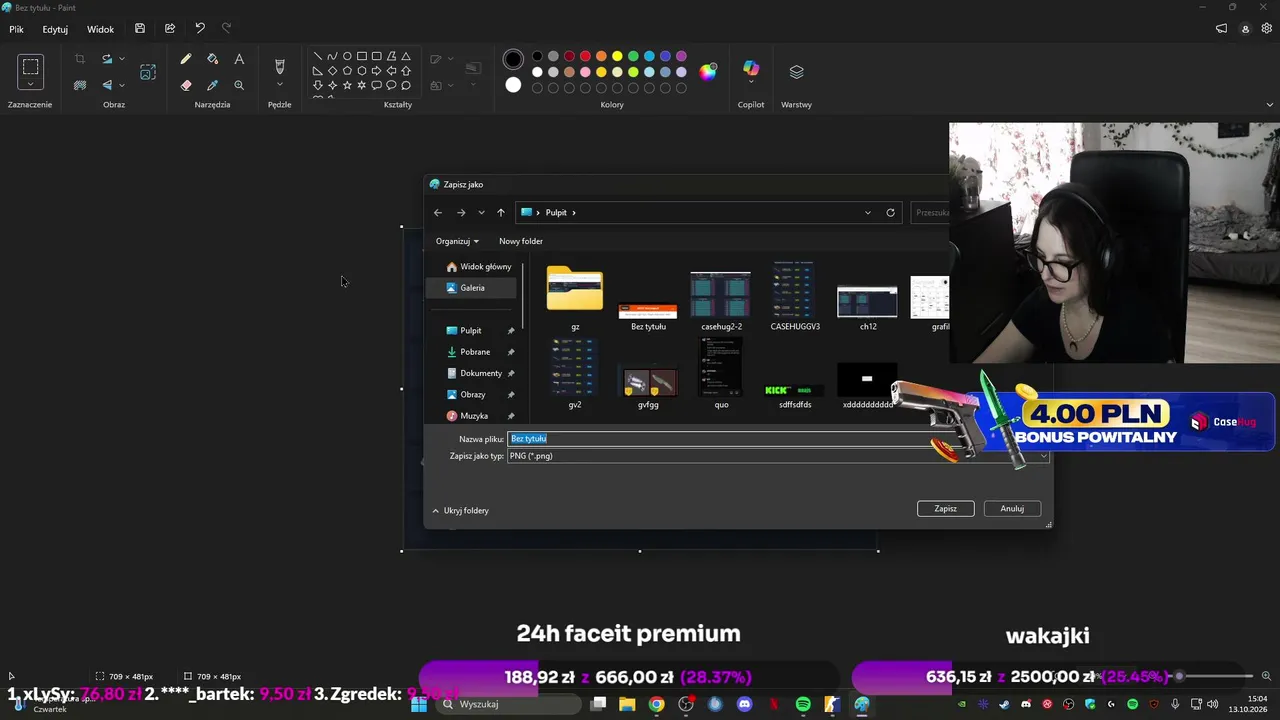1280x720 pixels.
Task: Open recent locations dropdown arrow
Action: [x=481, y=212]
